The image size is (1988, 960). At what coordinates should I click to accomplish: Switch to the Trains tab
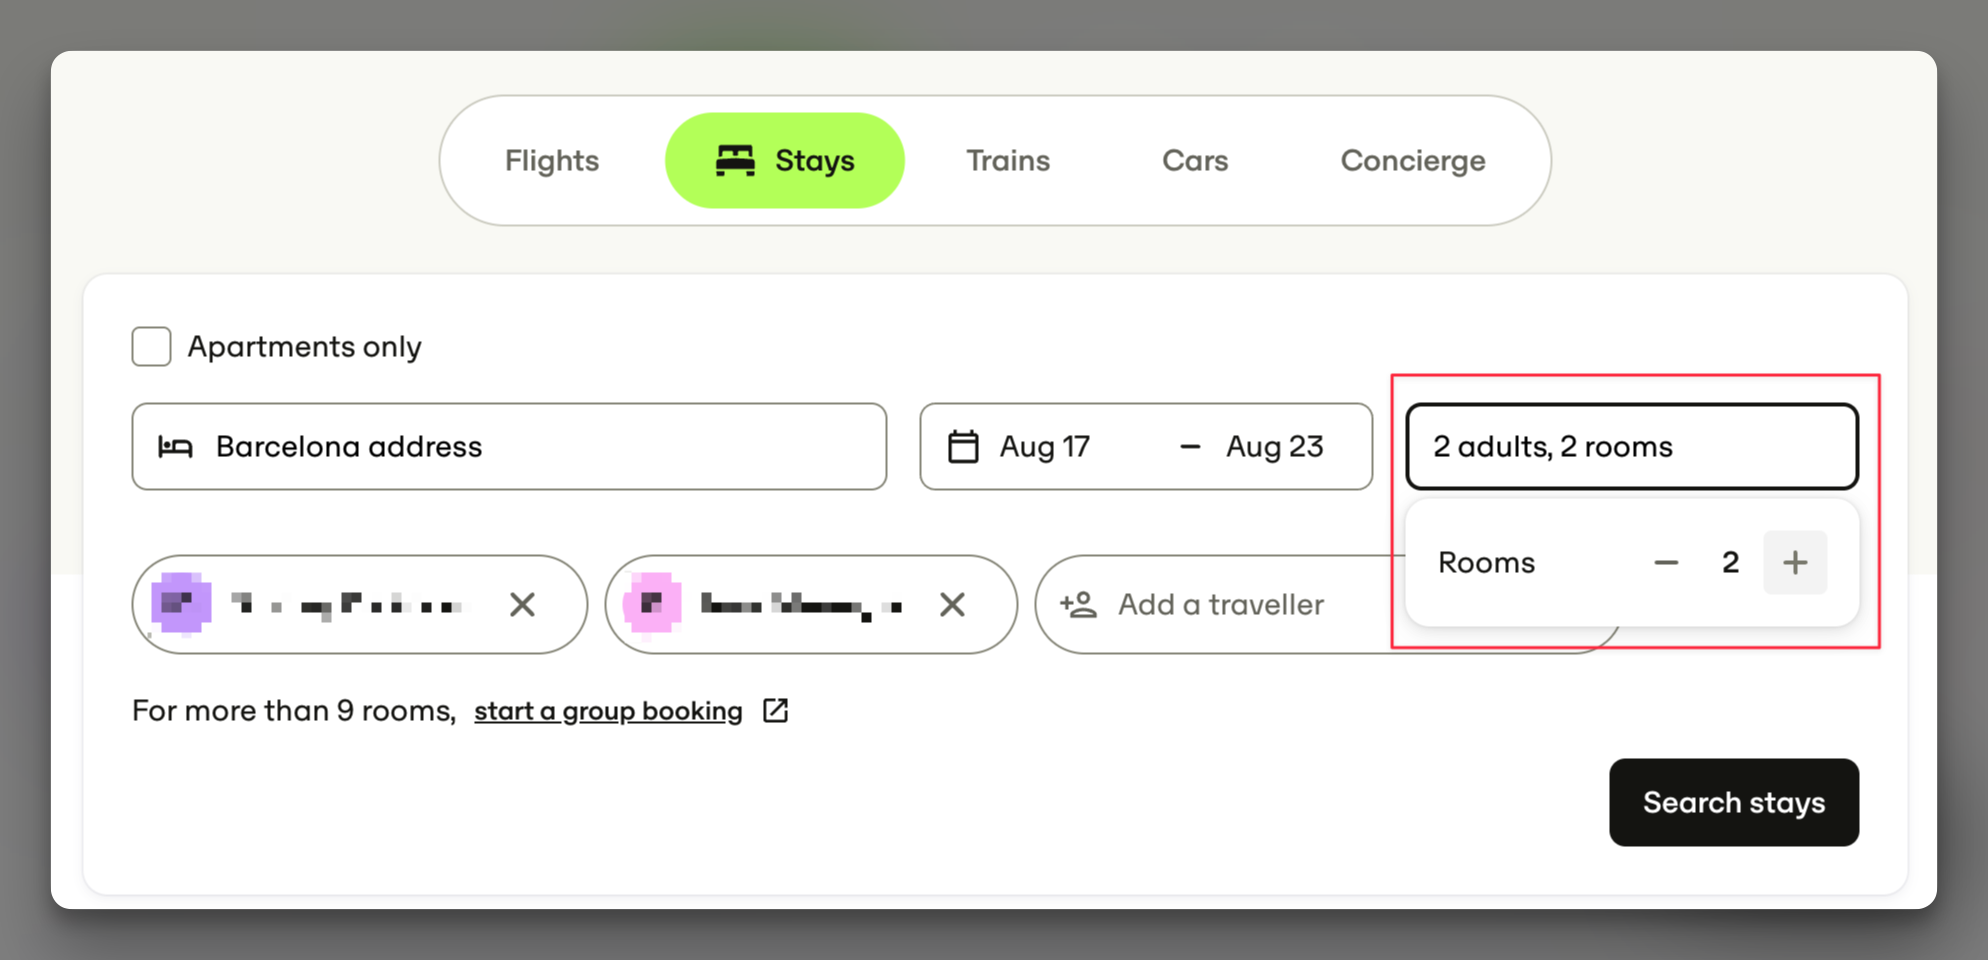pos(1008,160)
